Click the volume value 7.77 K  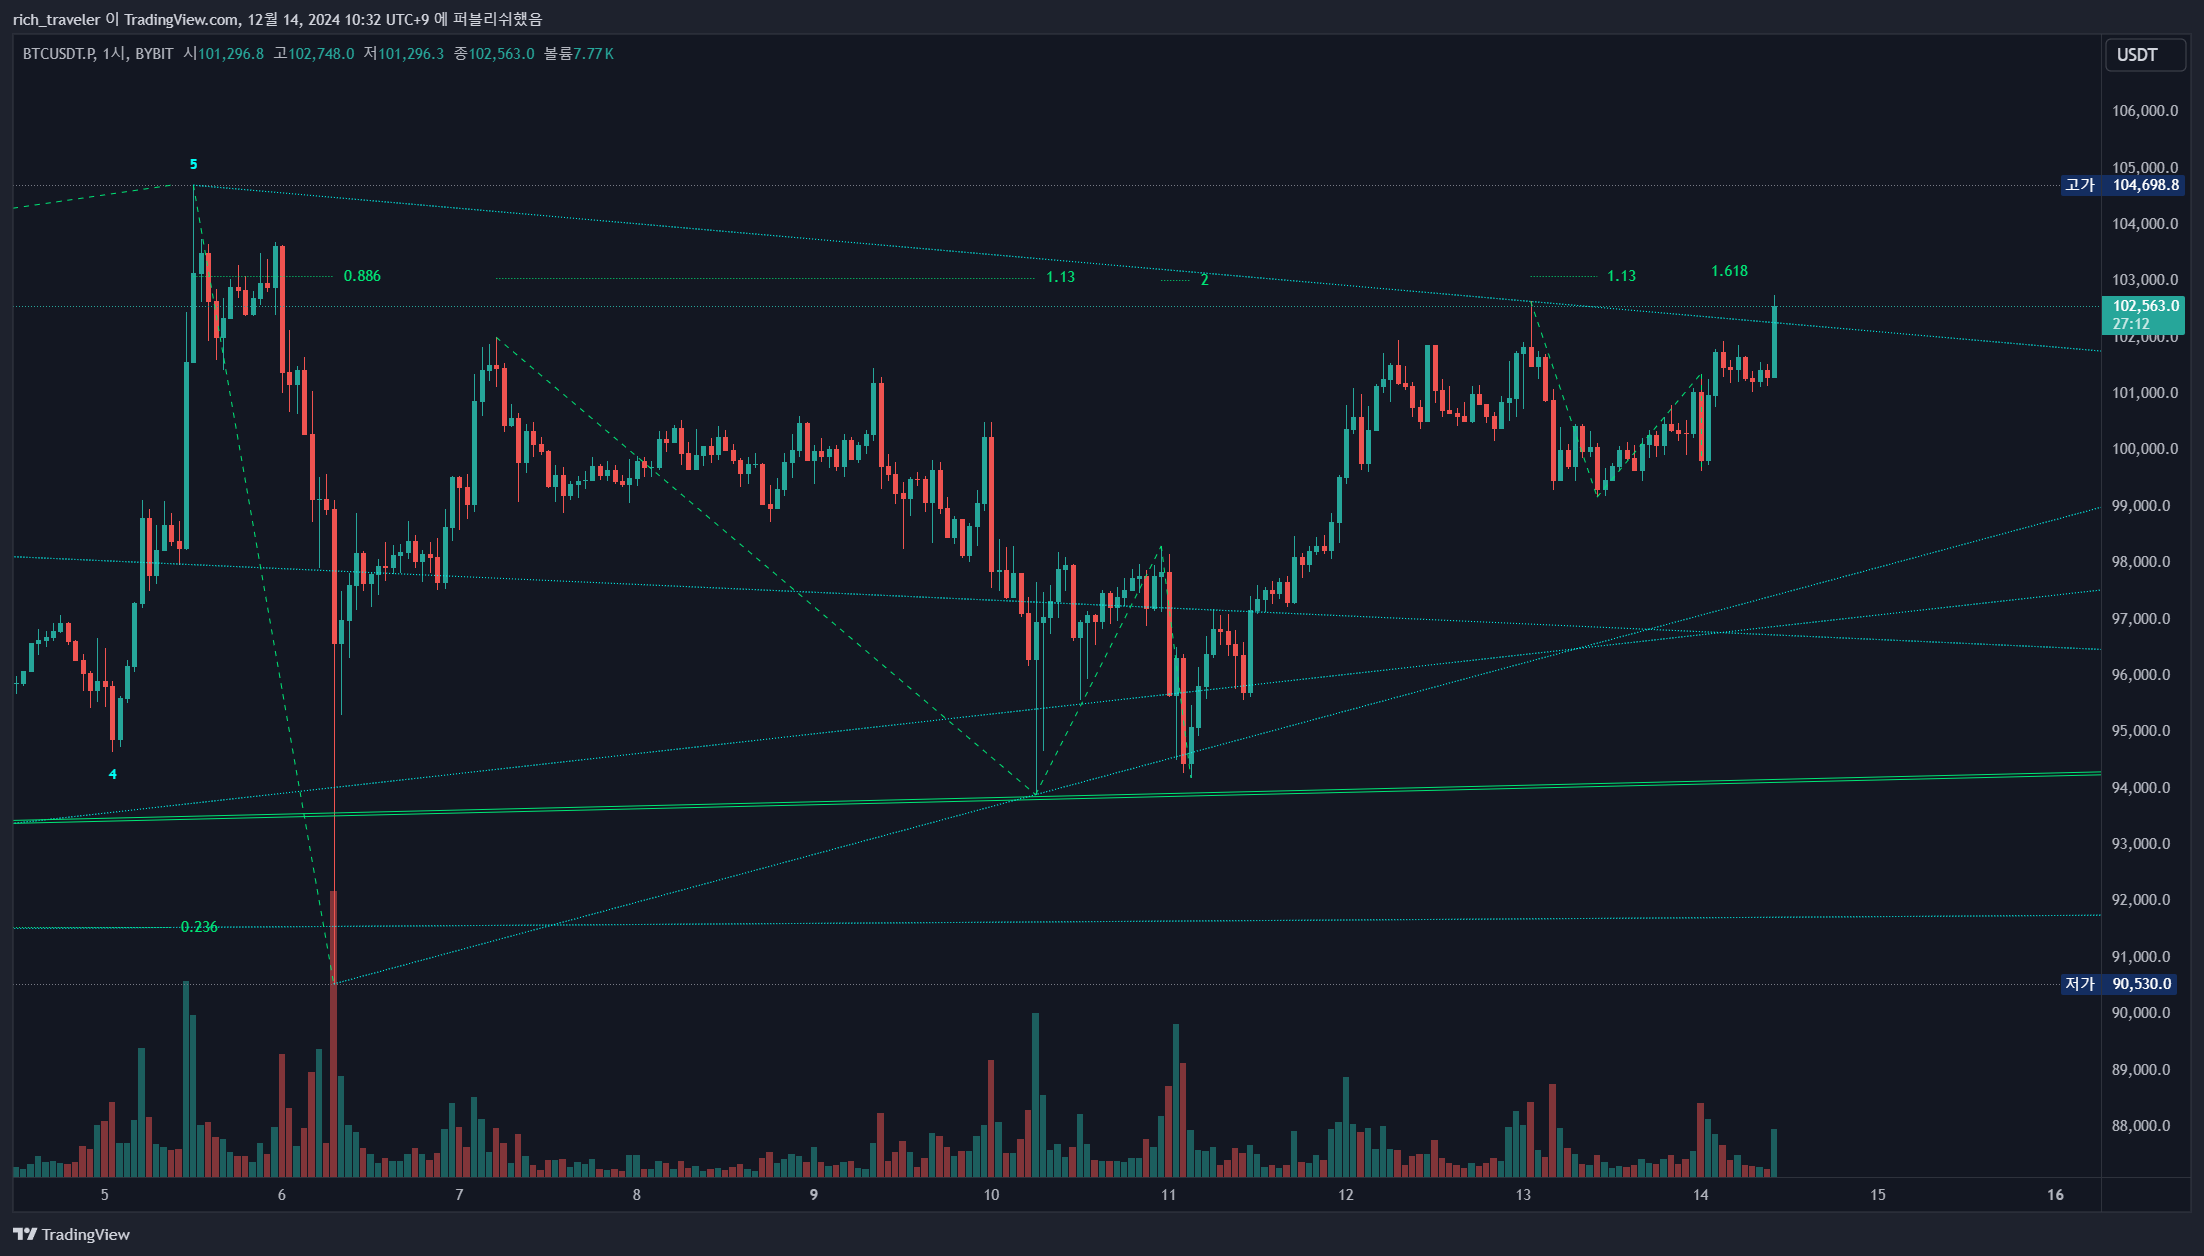point(593,53)
